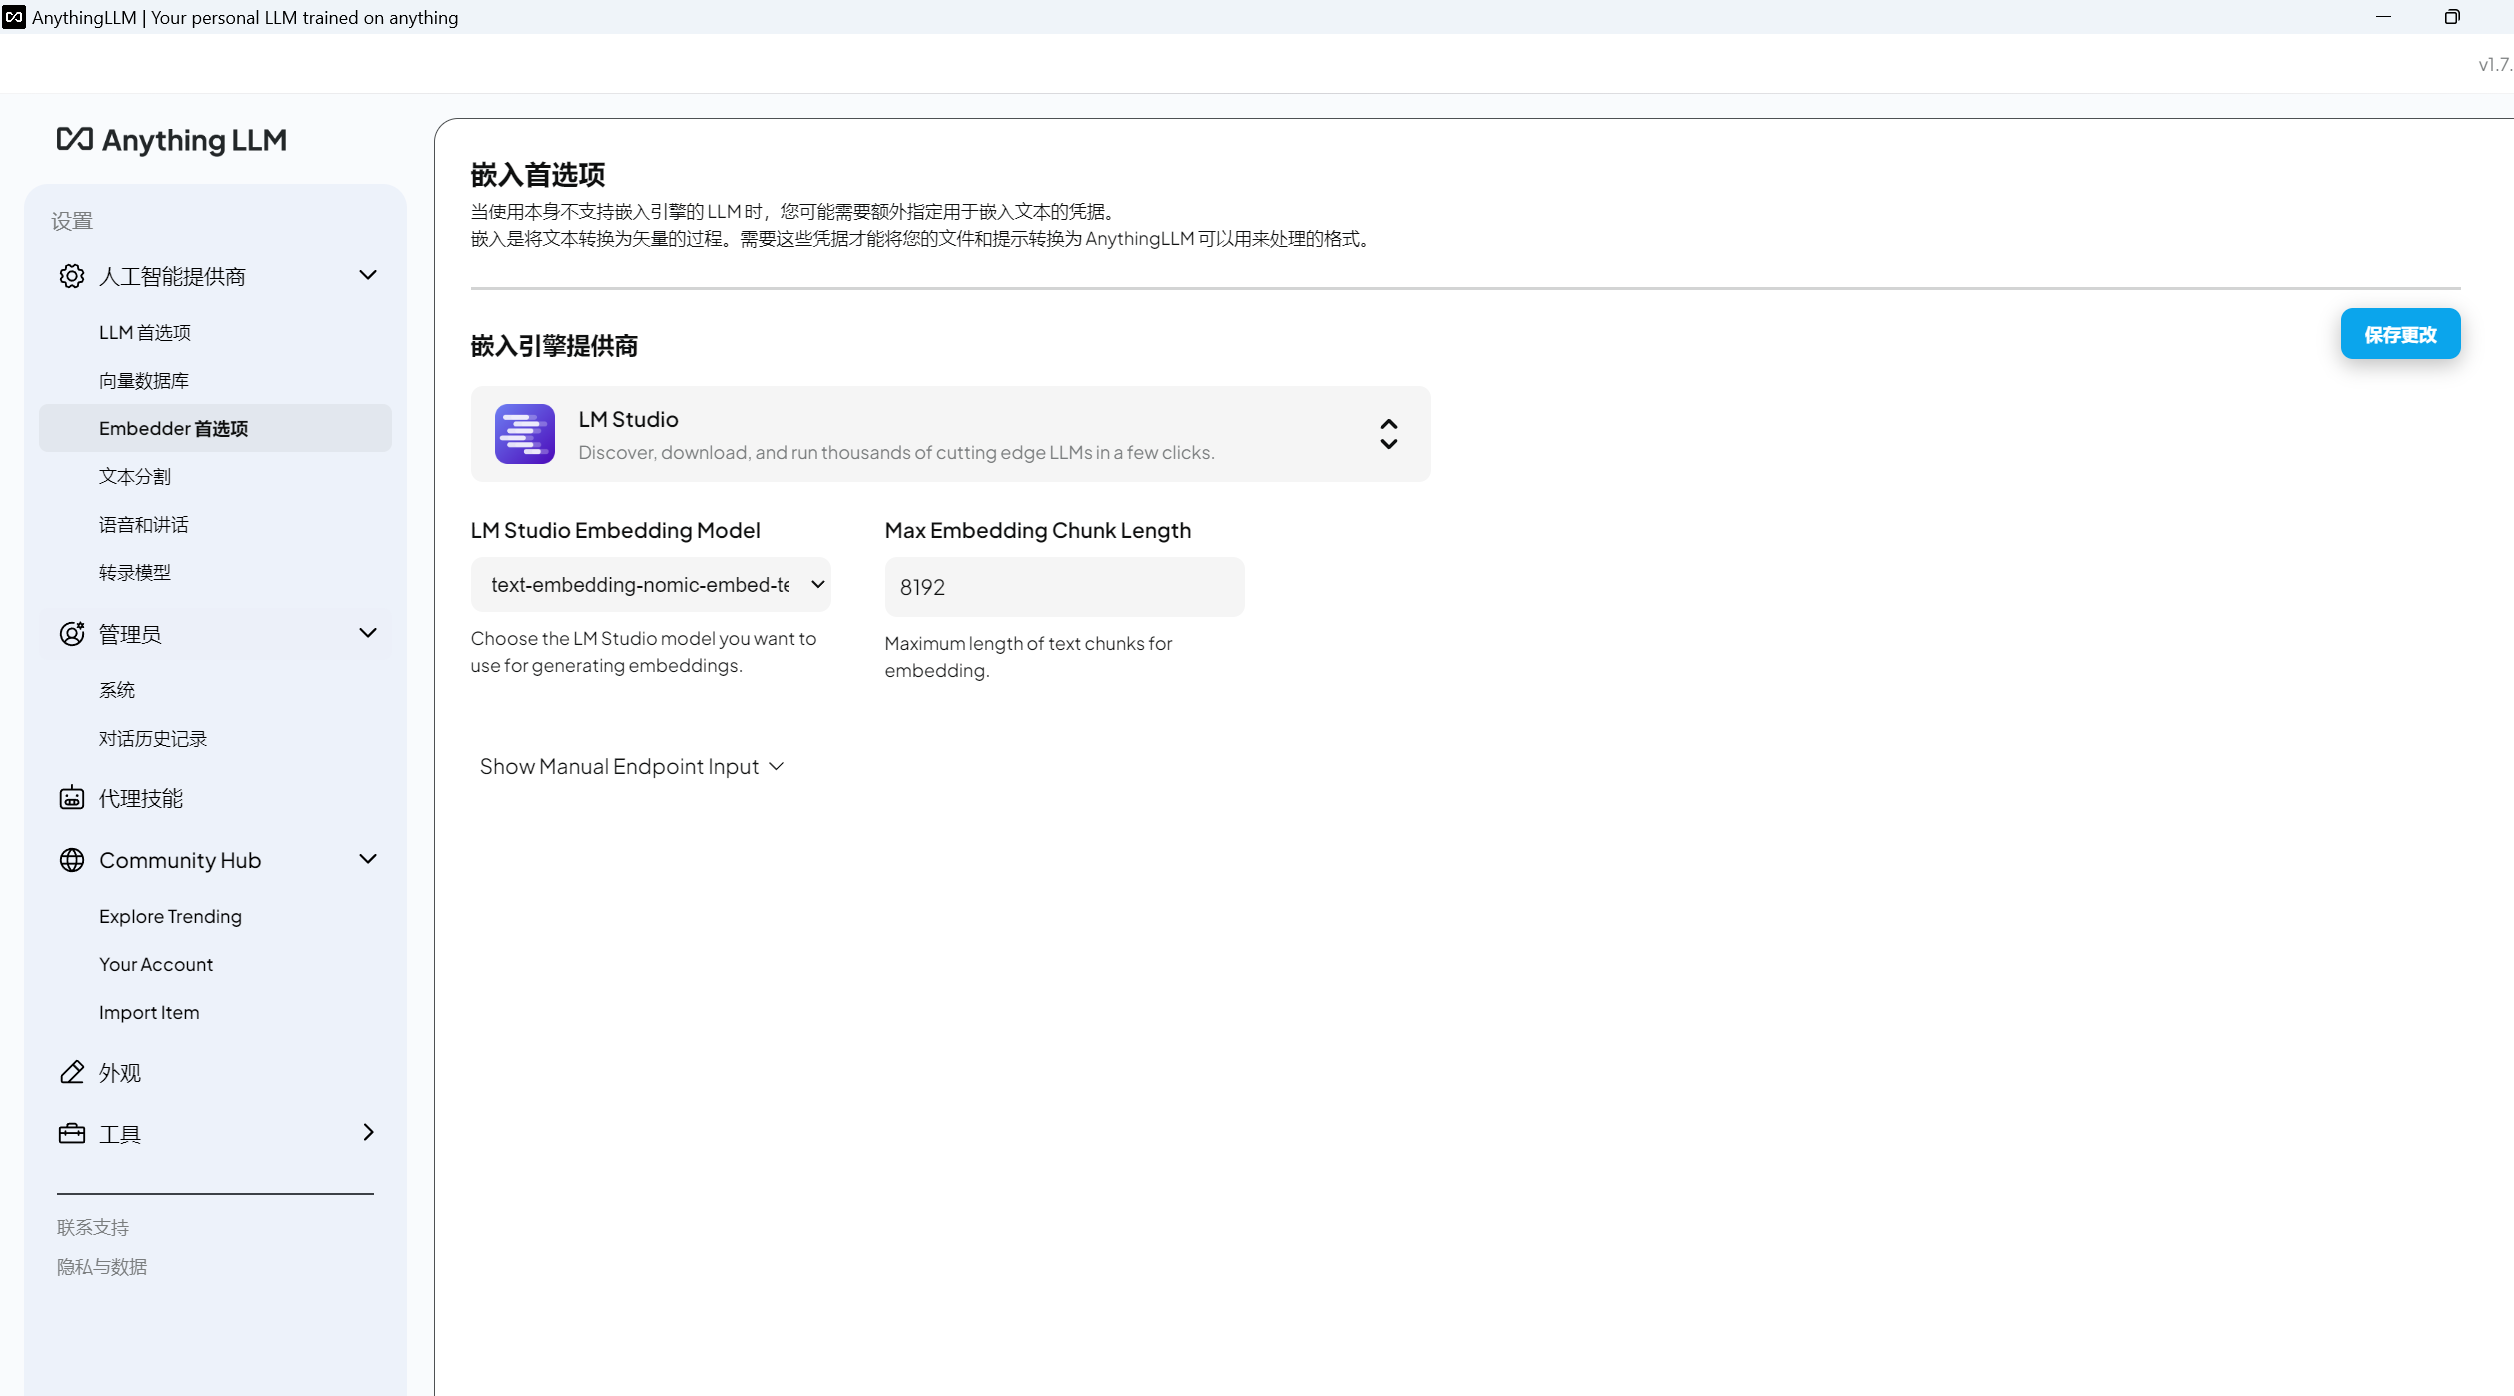Open 文本分割 settings page

click(x=135, y=476)
